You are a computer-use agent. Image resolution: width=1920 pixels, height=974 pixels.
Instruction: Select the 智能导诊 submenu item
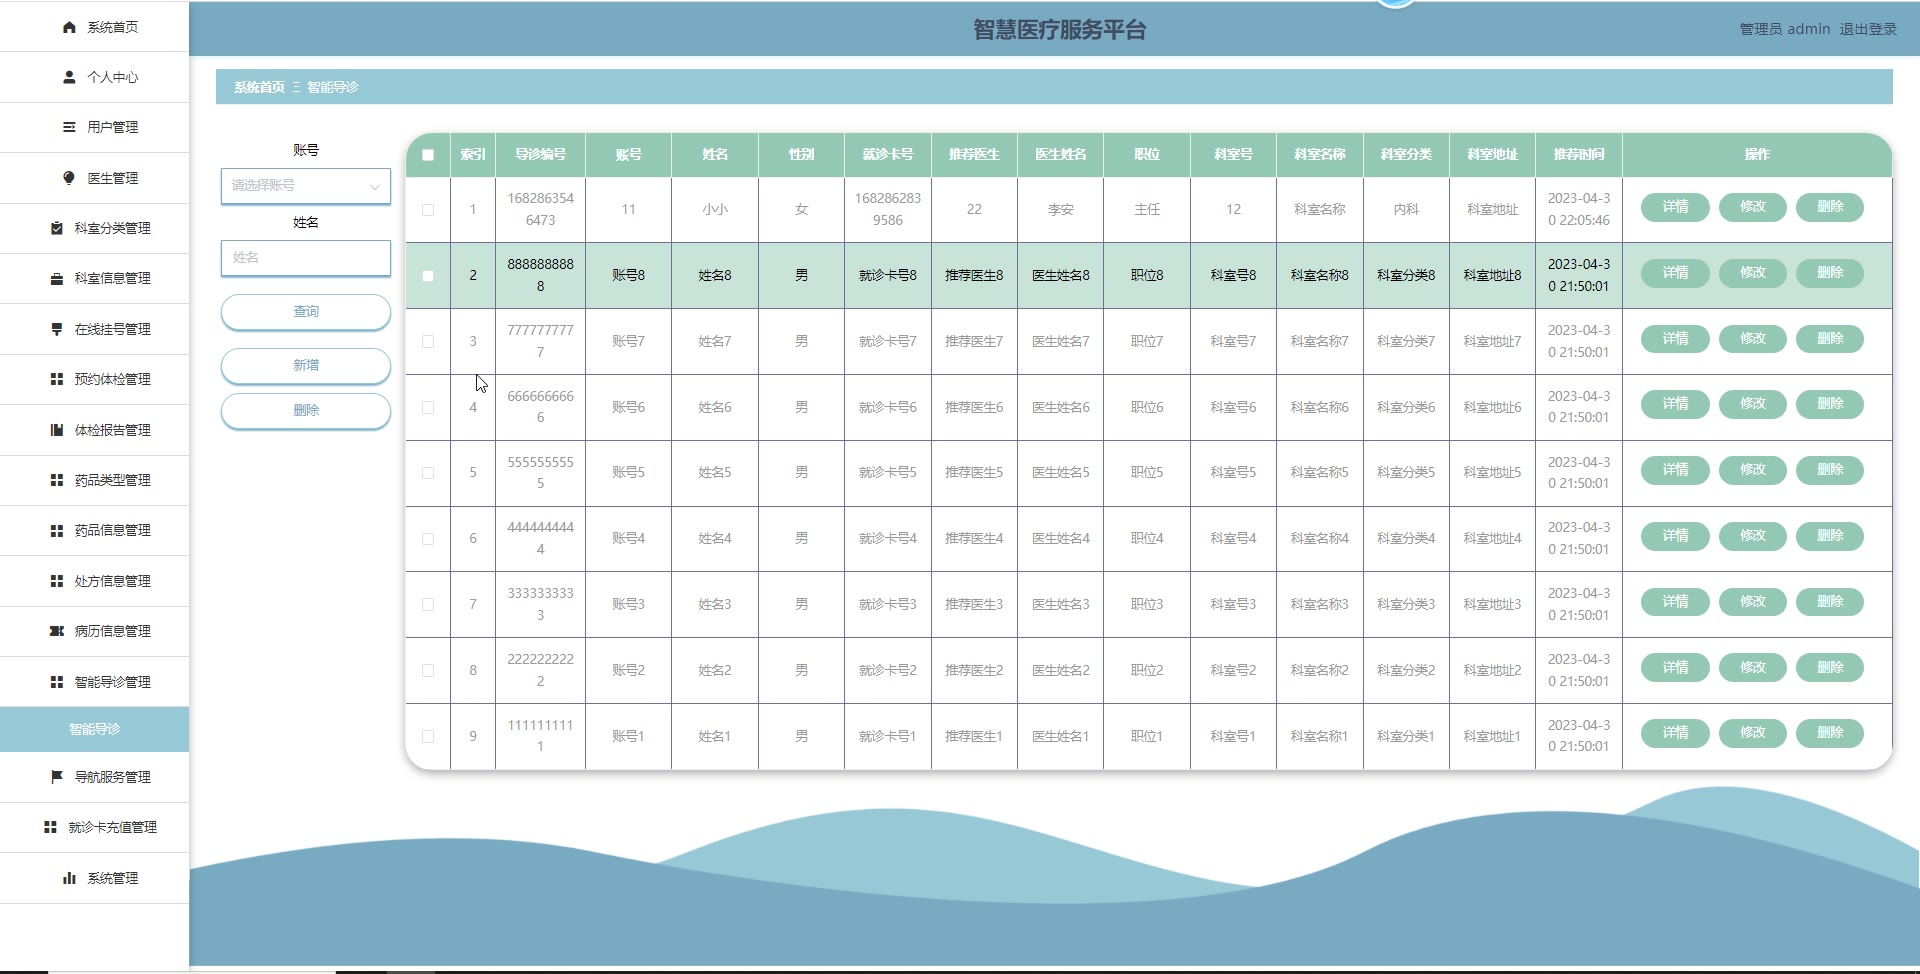(x=94, y=729)
